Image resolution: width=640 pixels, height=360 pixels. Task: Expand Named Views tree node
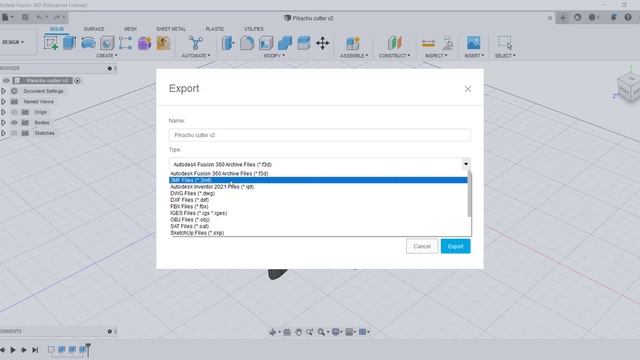(3, 102)
